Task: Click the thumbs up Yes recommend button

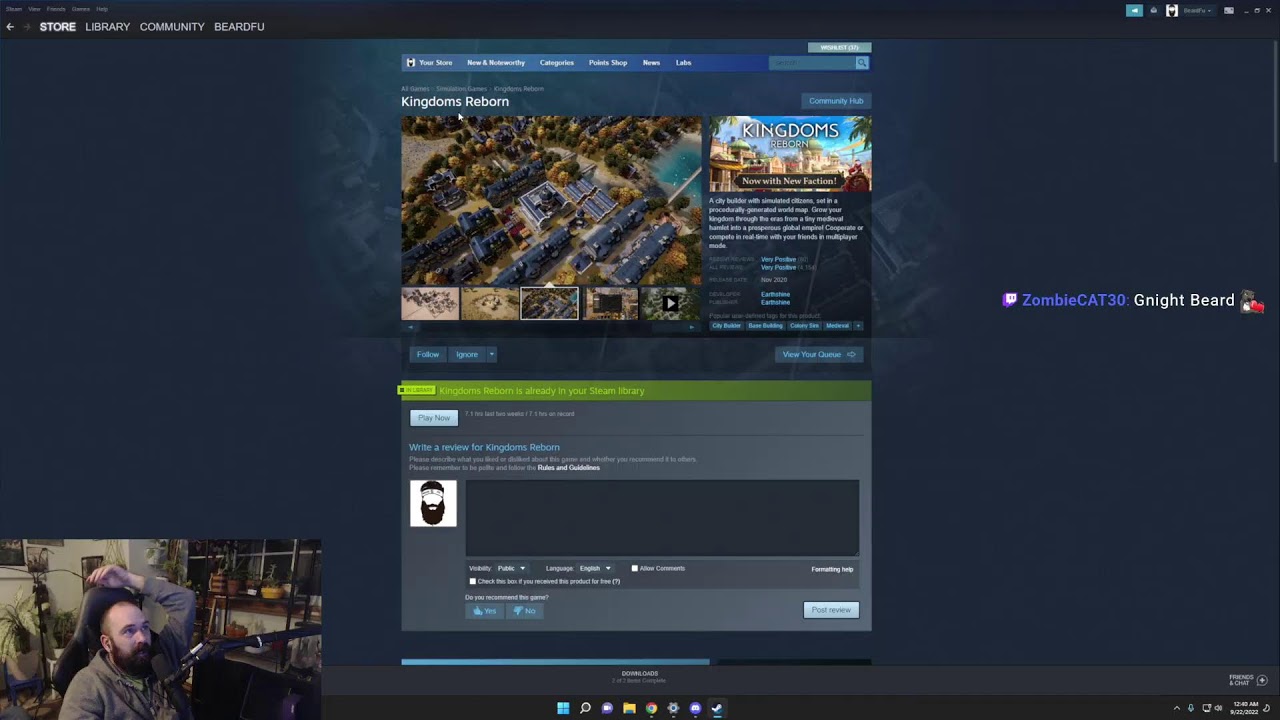Action: 484,611
